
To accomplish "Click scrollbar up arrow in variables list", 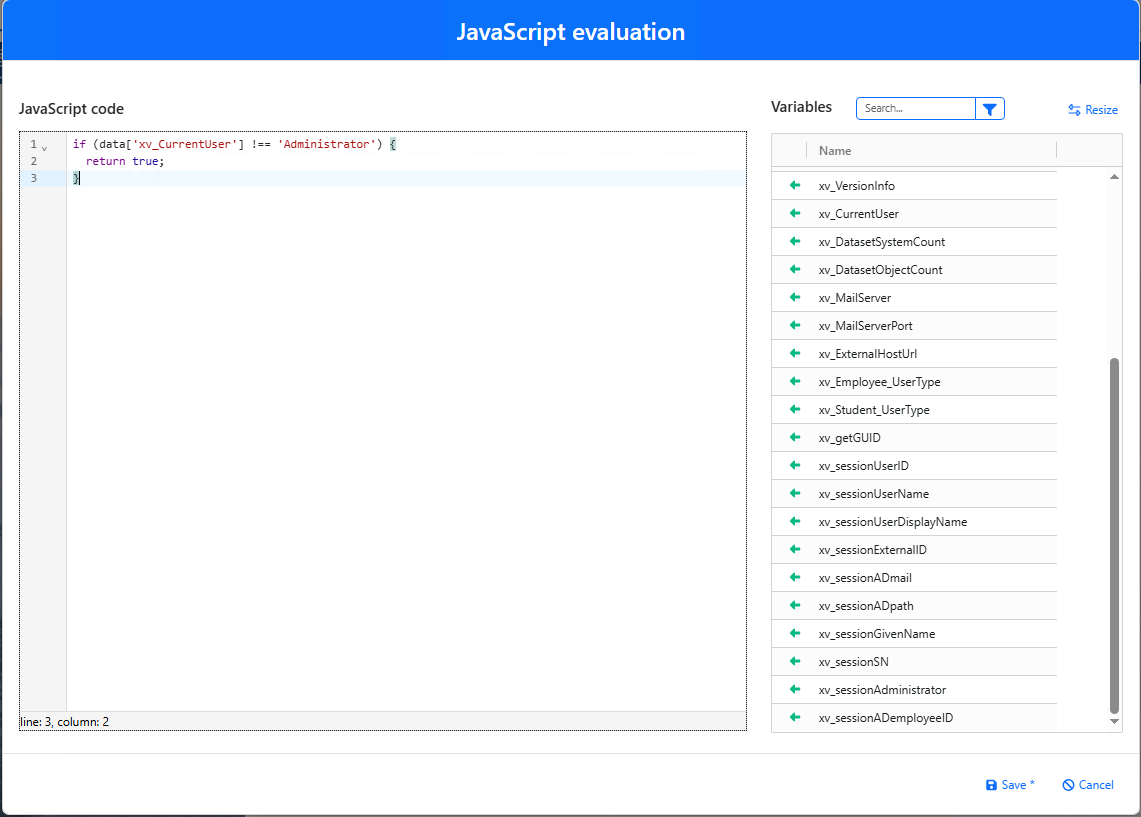I will [1114, 177].
